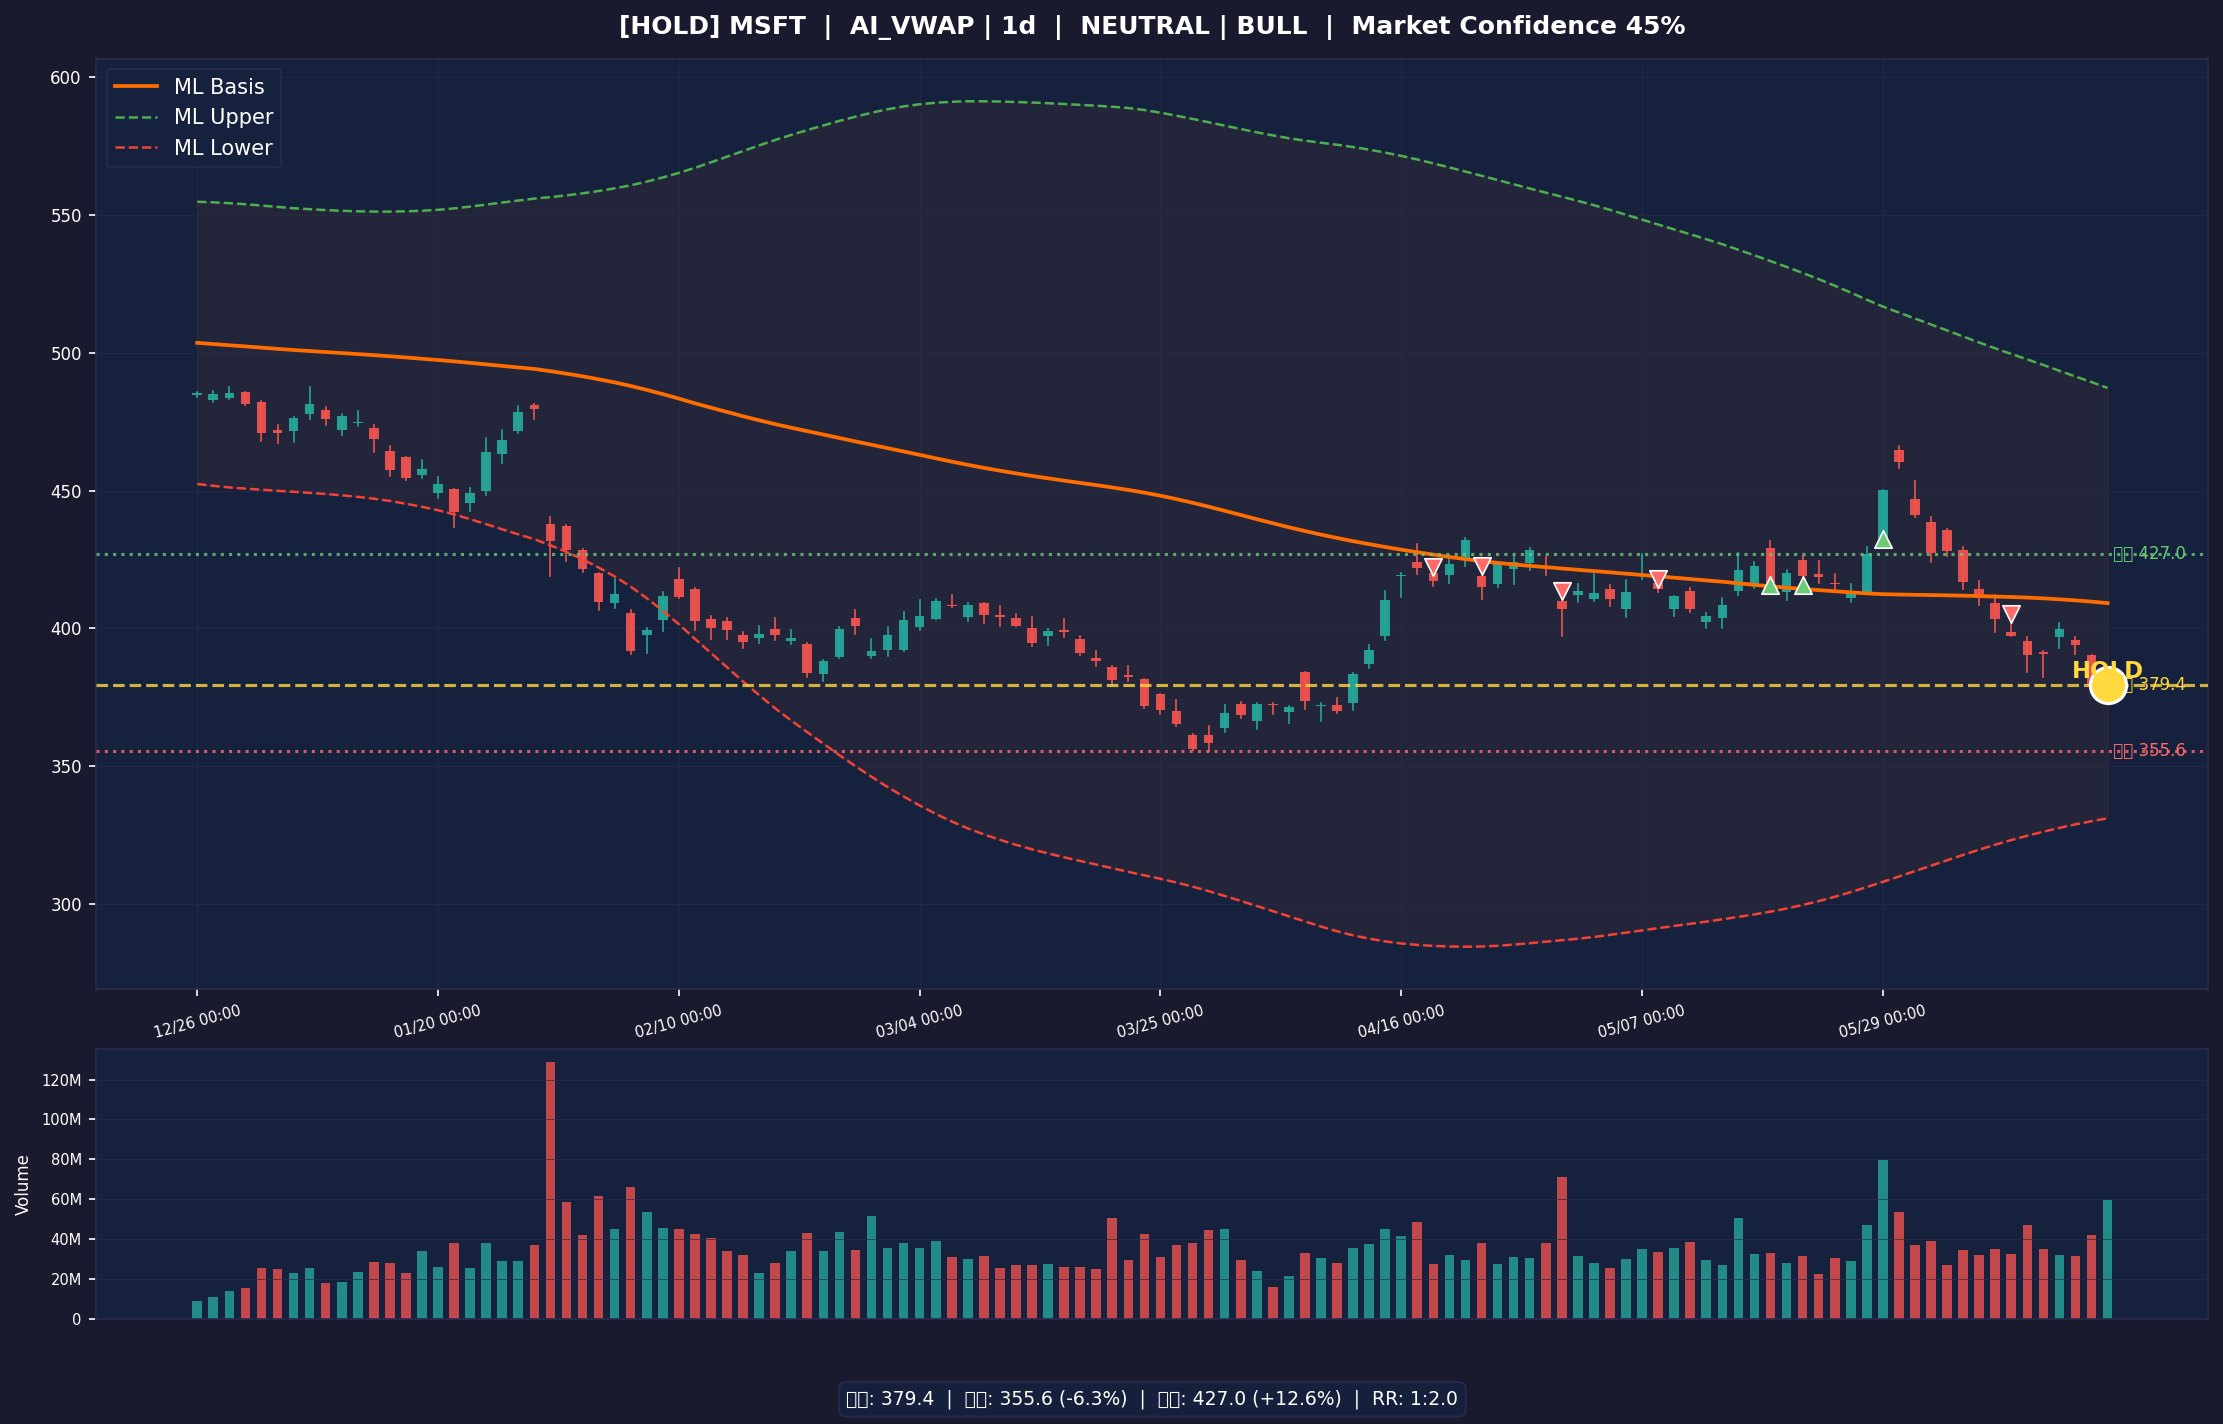Click the 379.4 entry price label at right edge

pos(2157,685)
